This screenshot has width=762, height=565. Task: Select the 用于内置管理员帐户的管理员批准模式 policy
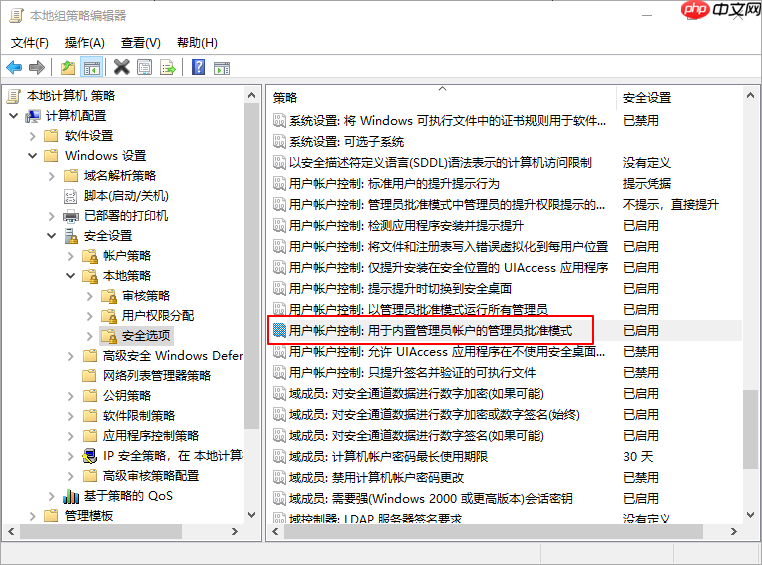click(430, 330)
